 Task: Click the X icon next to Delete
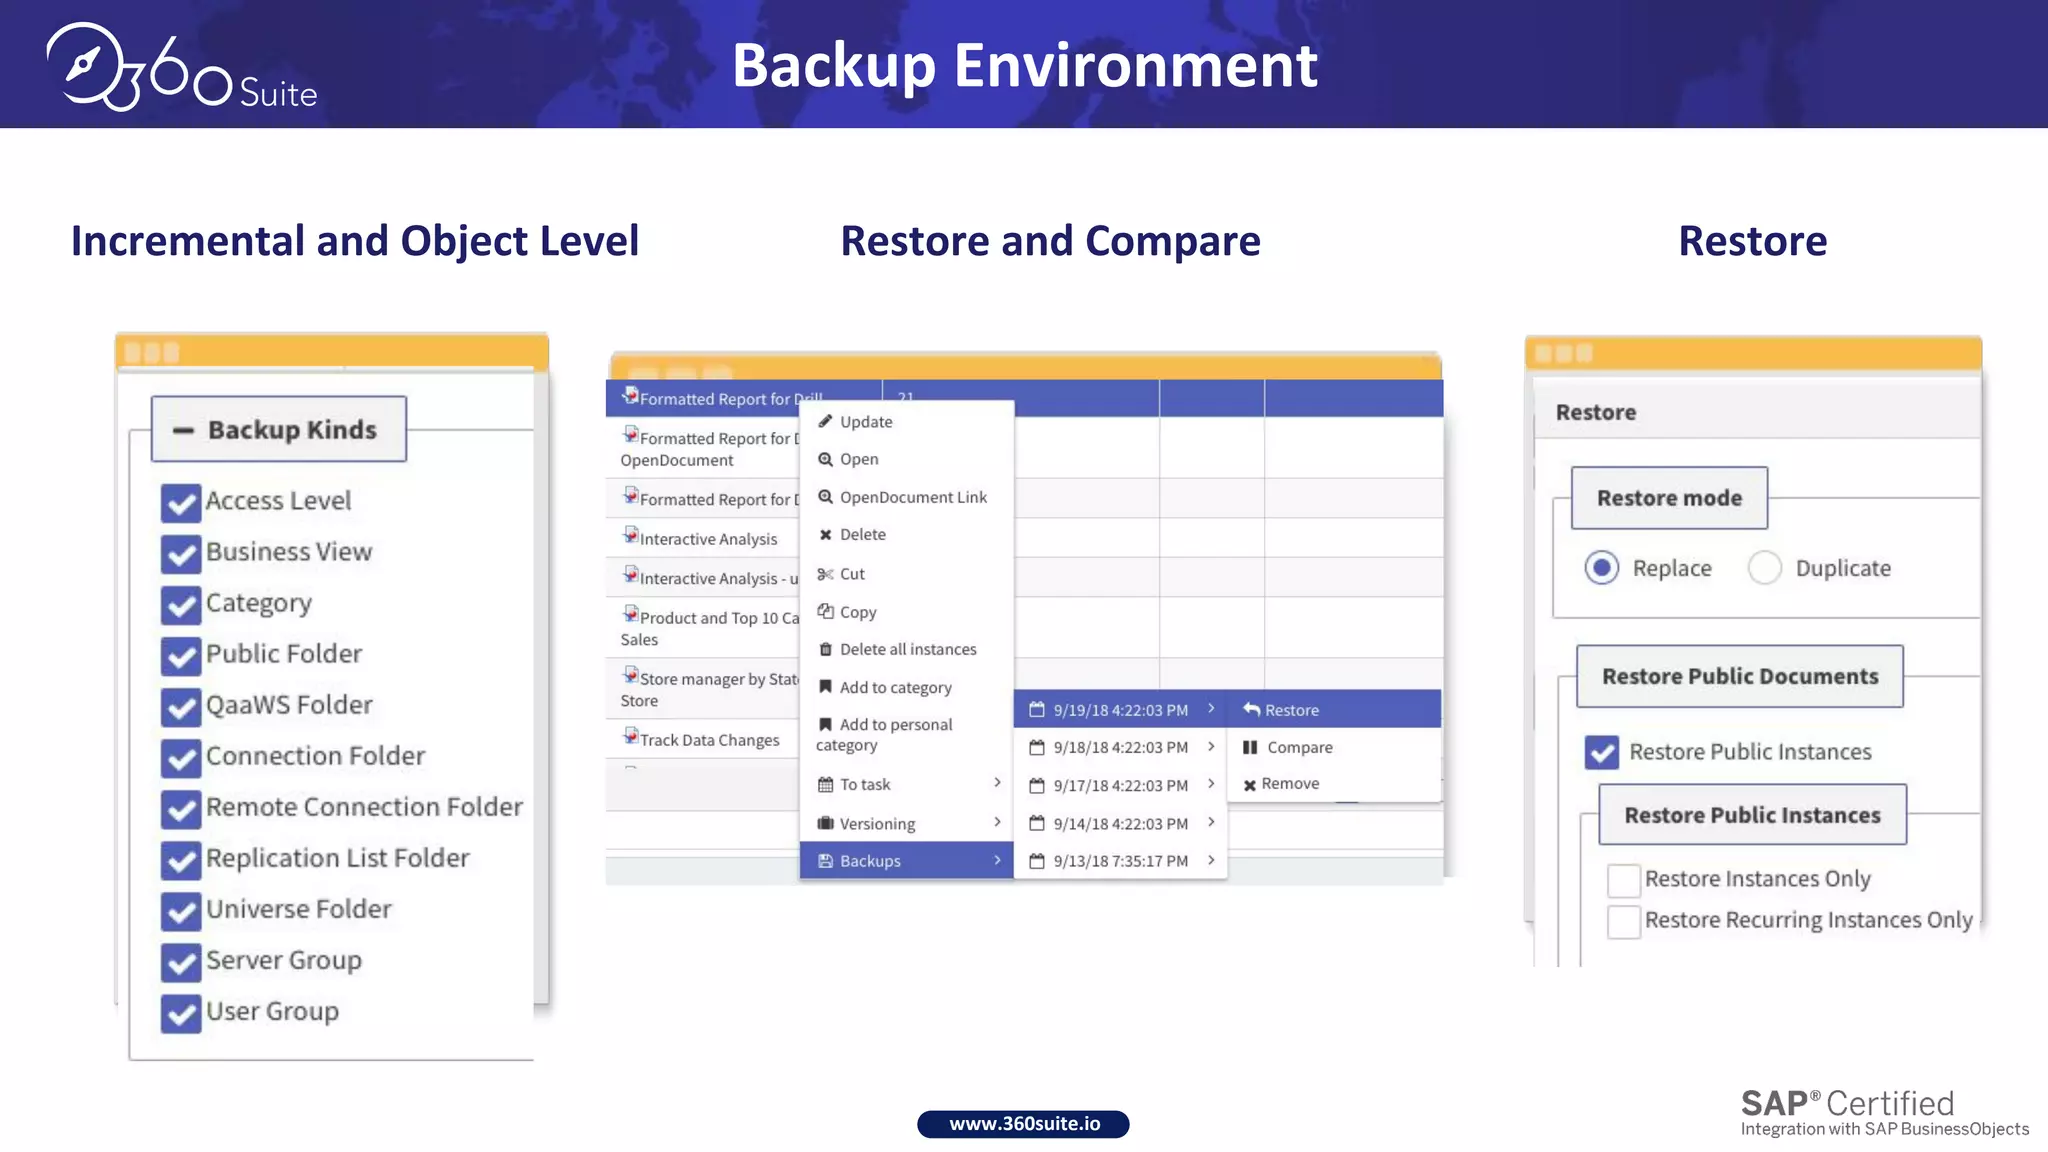click(825, 535)
